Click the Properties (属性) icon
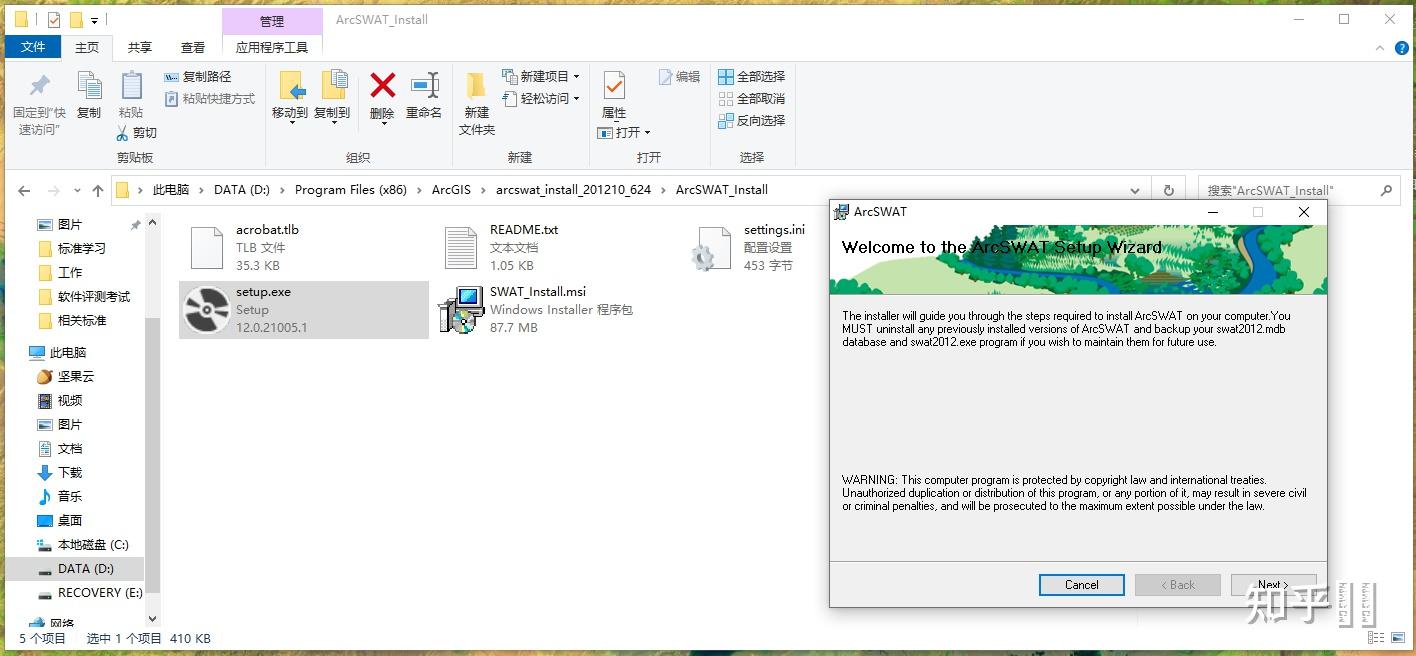 pos(614,85)
